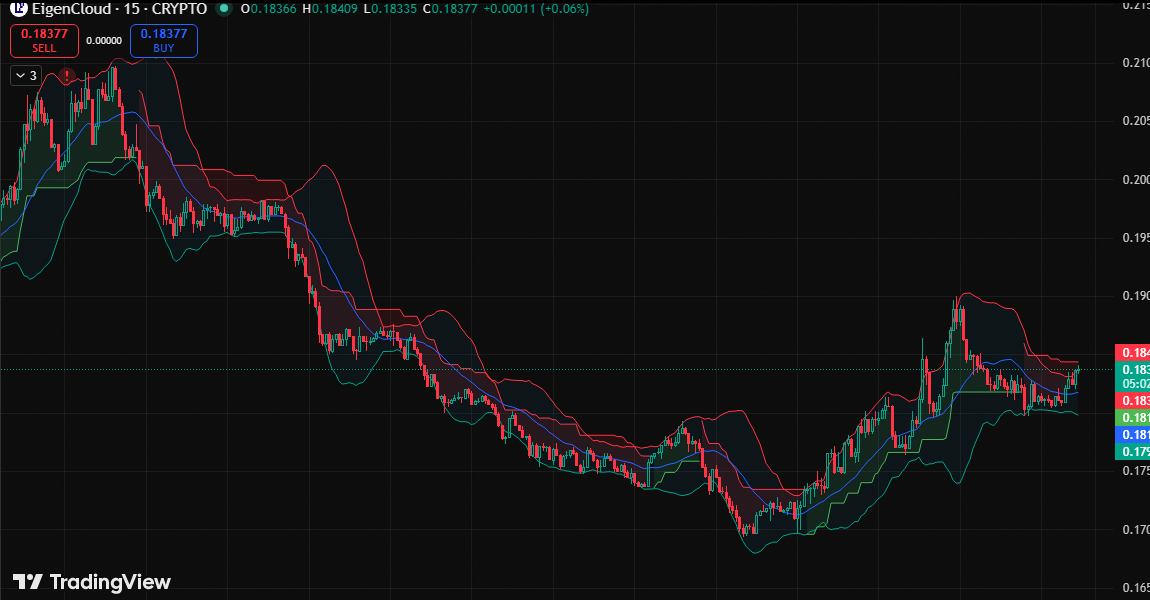Click the teal 0.179 lower band price label

point(1132,451)
